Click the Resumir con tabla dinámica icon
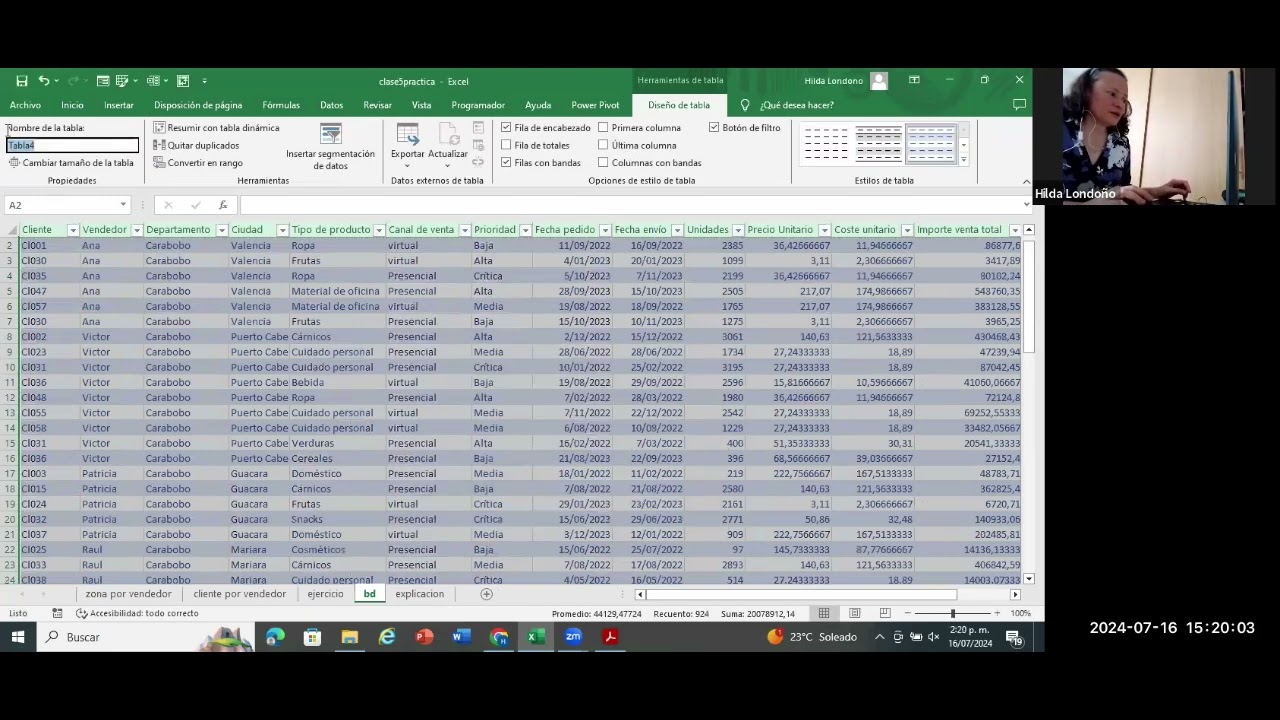Viewport: 1280px width, 720px height. pos(159,128)
